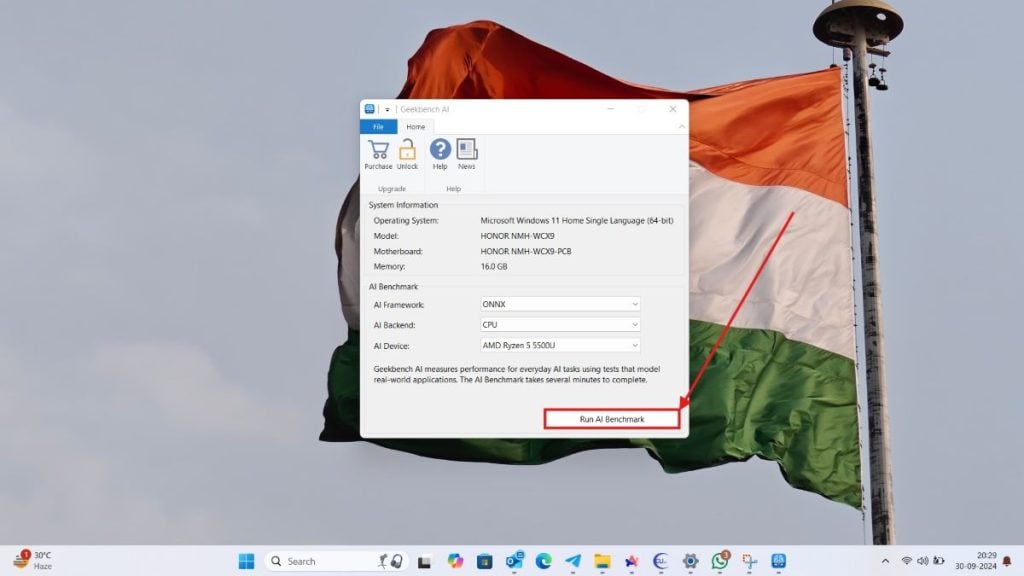Viewport: 1024px width, 576px height.
Task: Open the clock and date 20:29
Action: point(976,561)
